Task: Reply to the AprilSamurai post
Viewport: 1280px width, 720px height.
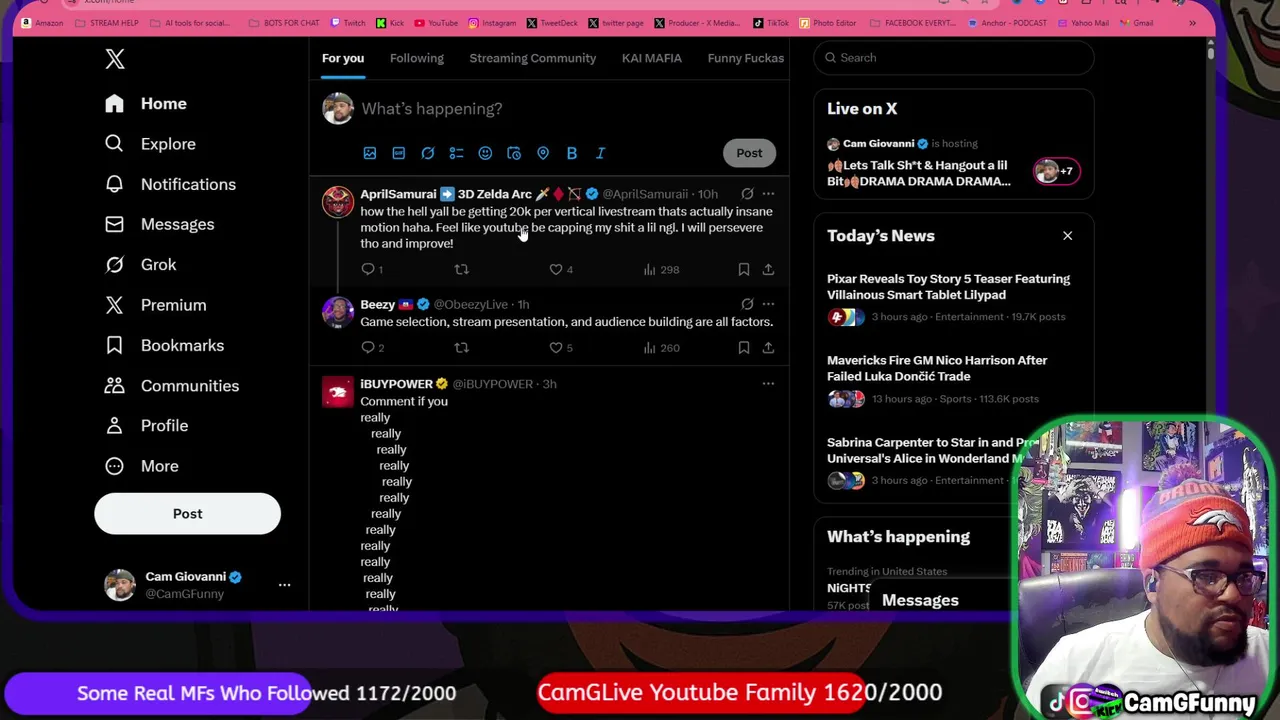Action: 368,269
